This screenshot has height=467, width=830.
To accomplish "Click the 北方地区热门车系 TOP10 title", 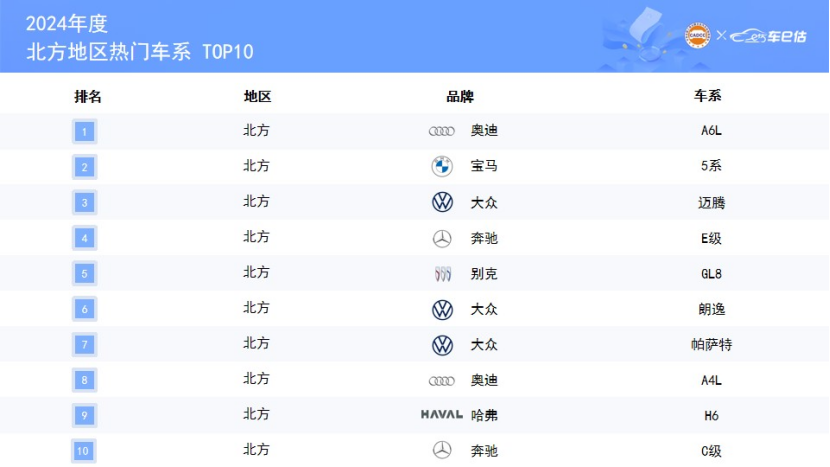I will (139, 51).
